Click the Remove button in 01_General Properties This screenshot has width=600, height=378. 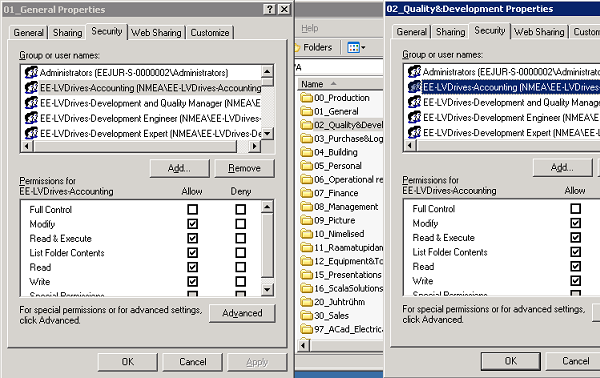pos(245,168)
